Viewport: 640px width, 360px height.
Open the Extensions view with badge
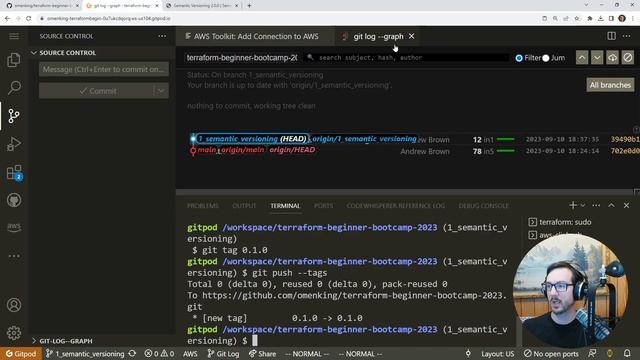pos(14,172)
